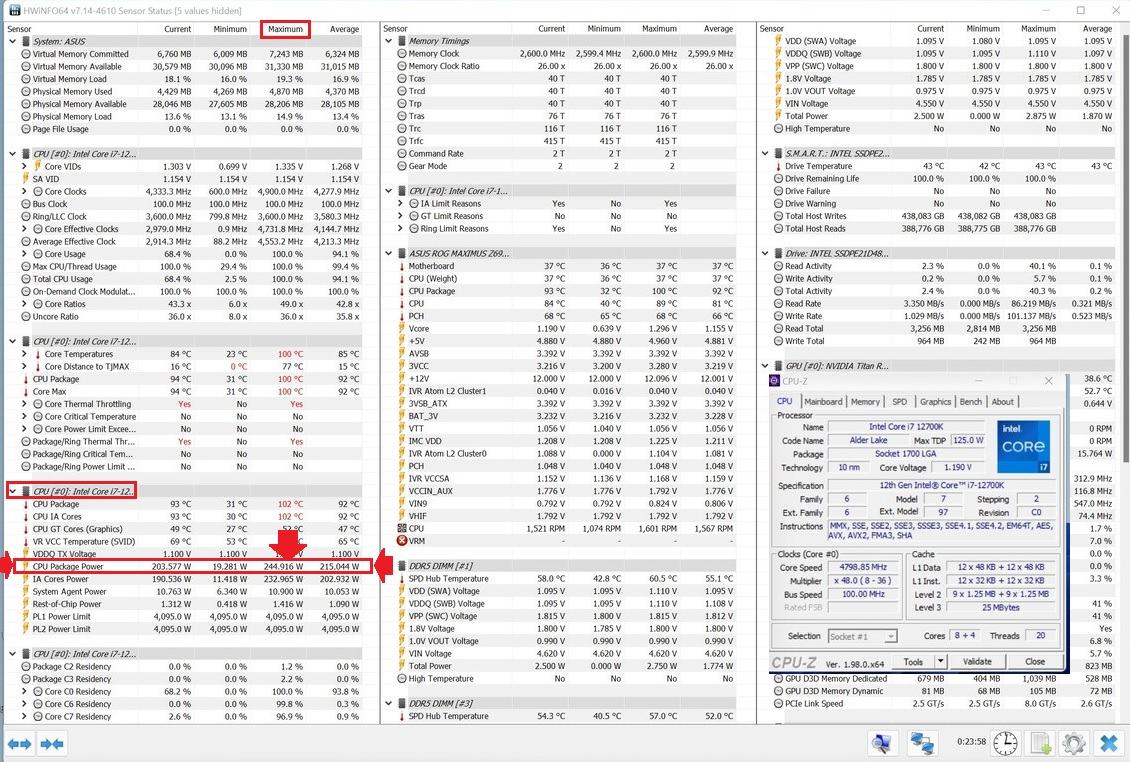
Task: Select the CPU Package Power row
Action: click(190, 567)
